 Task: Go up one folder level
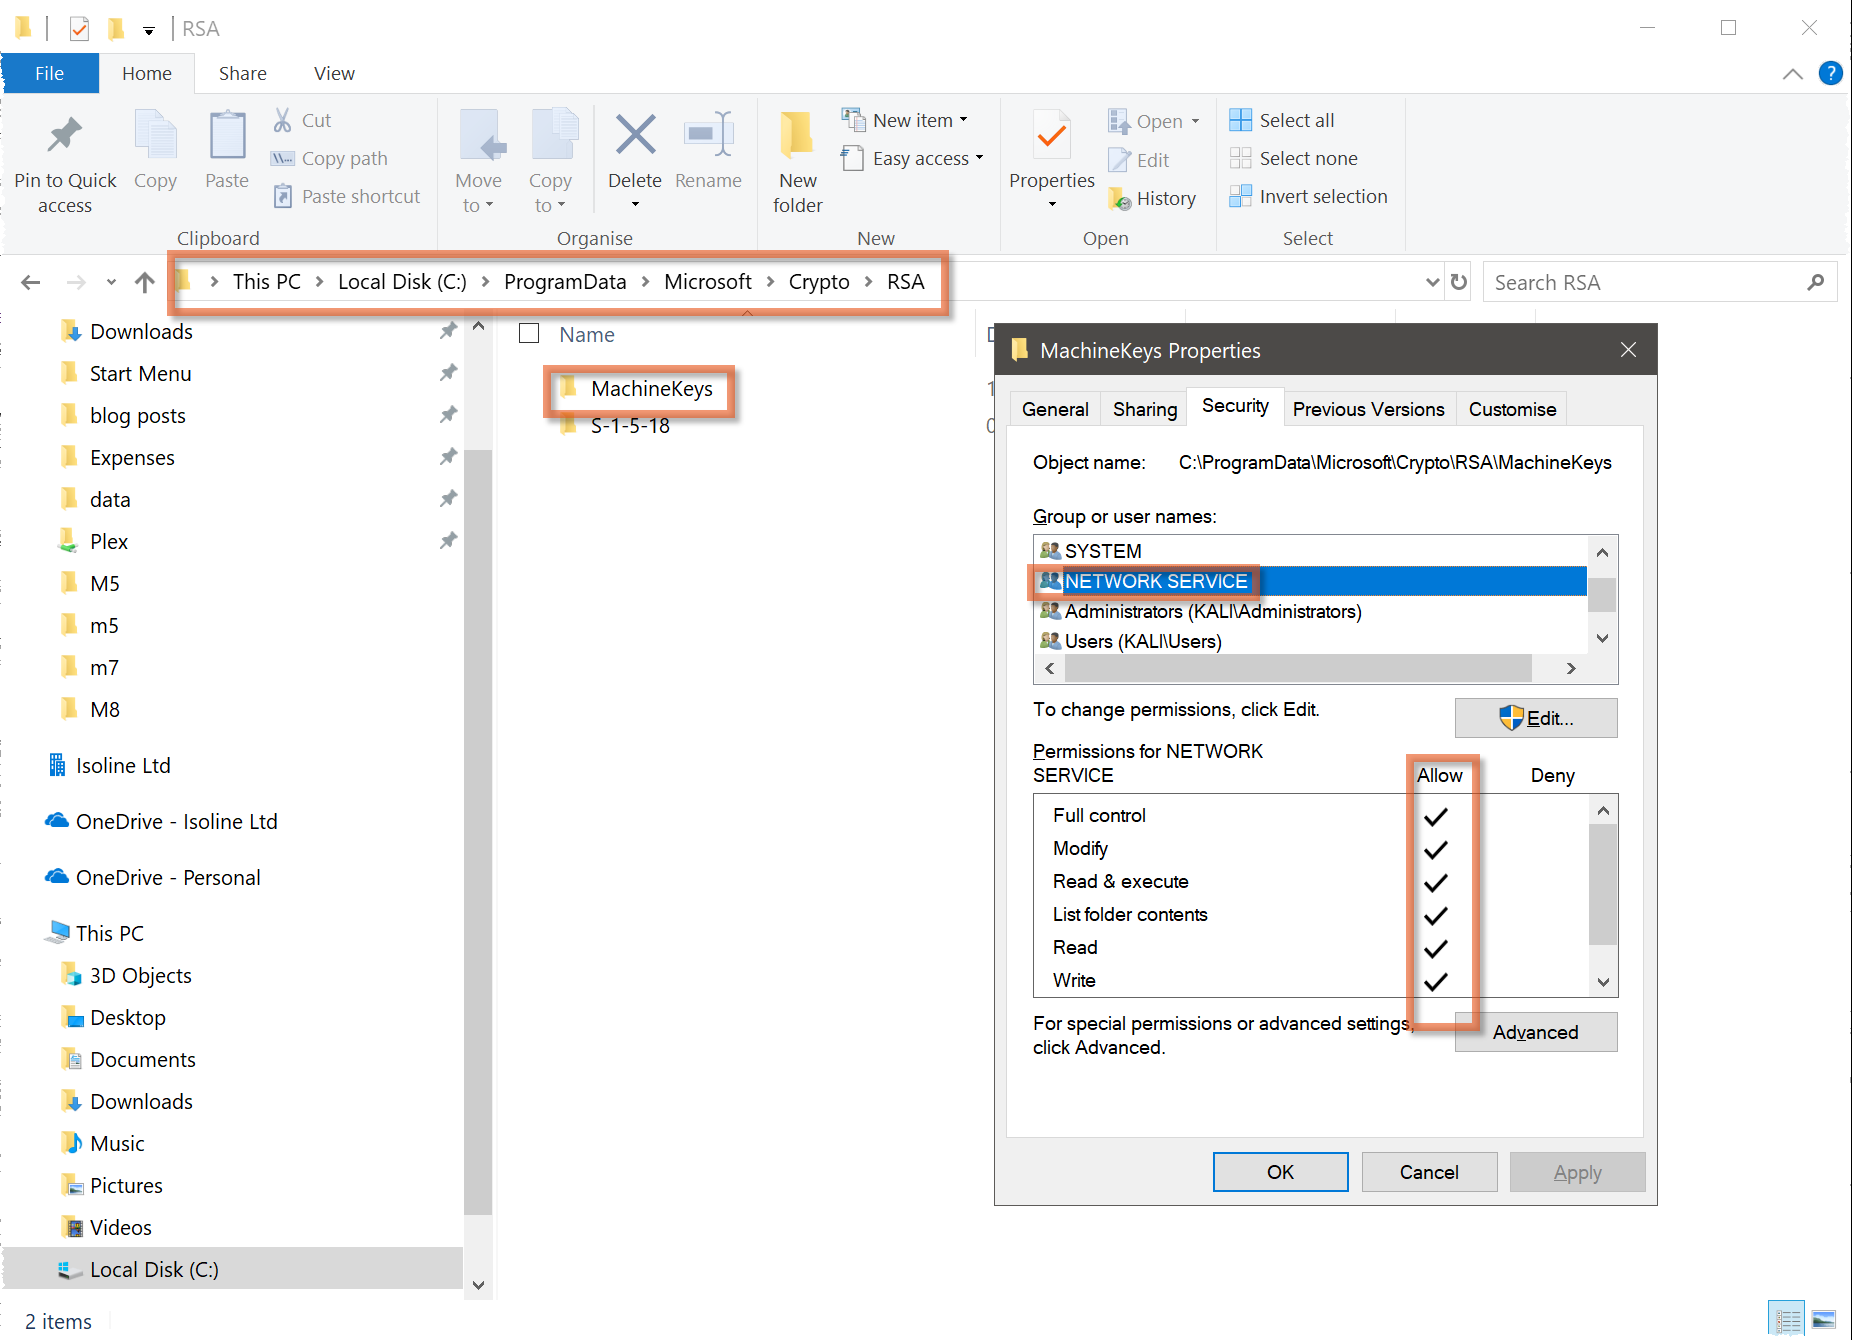coord(145,282)
